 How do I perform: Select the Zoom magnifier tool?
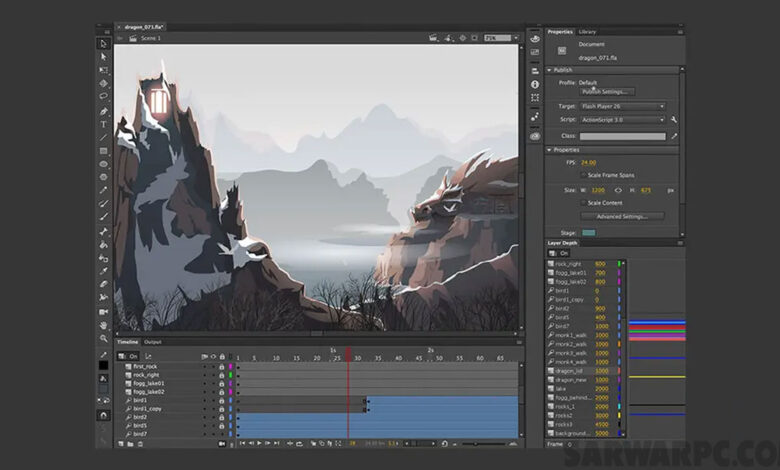103,338
